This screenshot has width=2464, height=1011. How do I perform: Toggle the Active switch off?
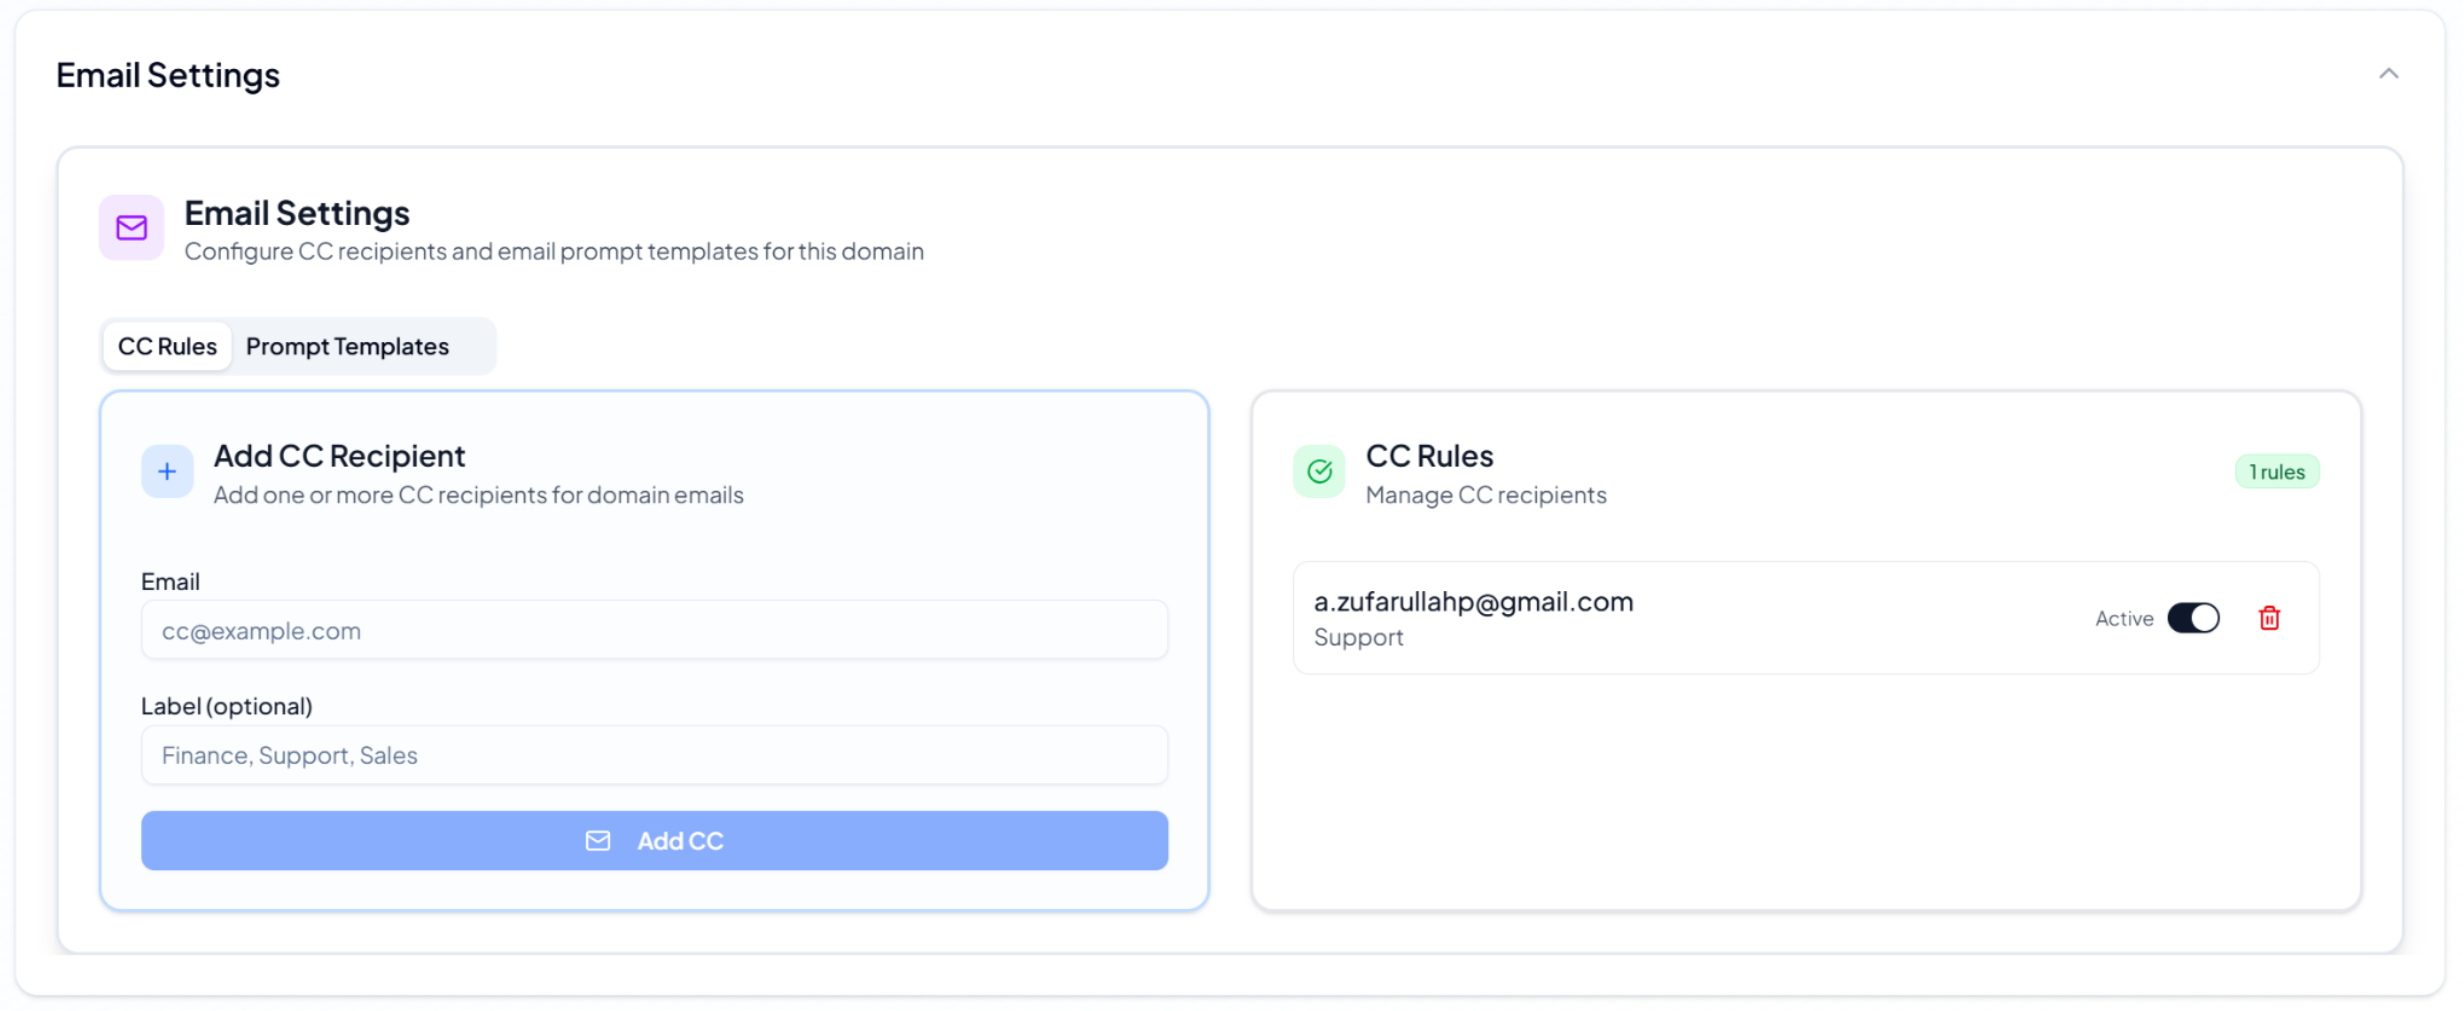point(2193,618)
